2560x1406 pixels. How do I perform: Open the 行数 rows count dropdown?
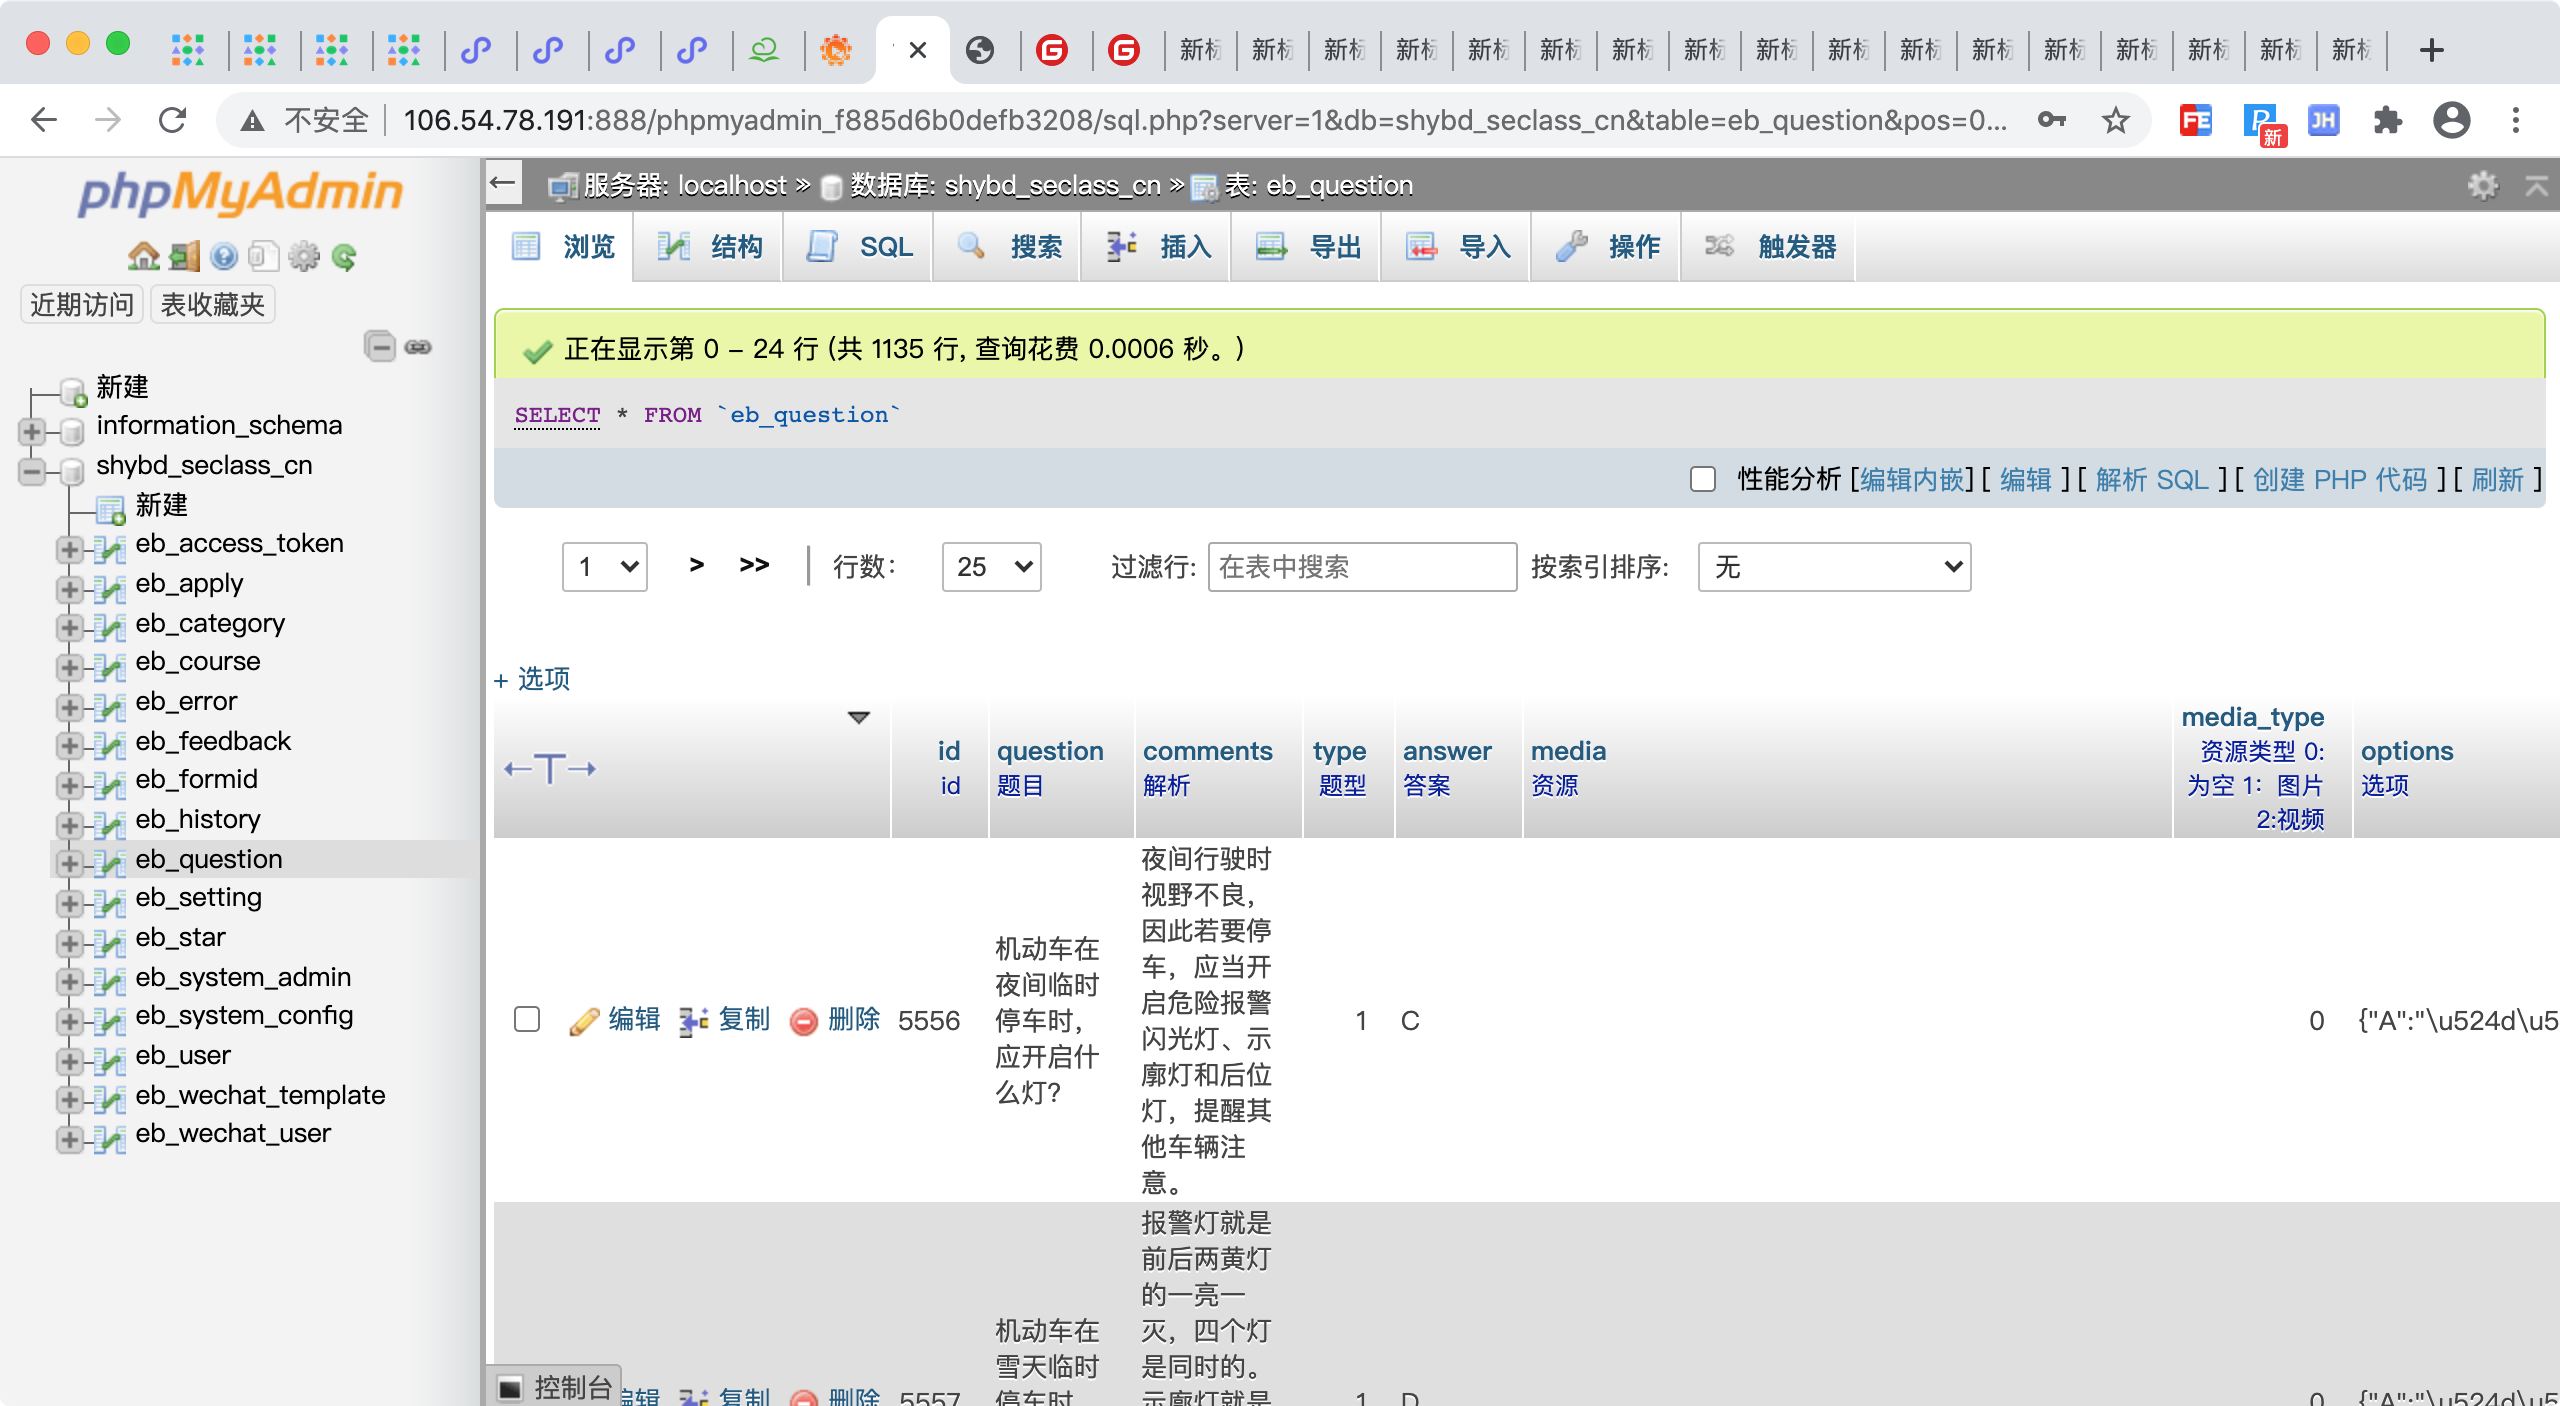pos(991,567)
